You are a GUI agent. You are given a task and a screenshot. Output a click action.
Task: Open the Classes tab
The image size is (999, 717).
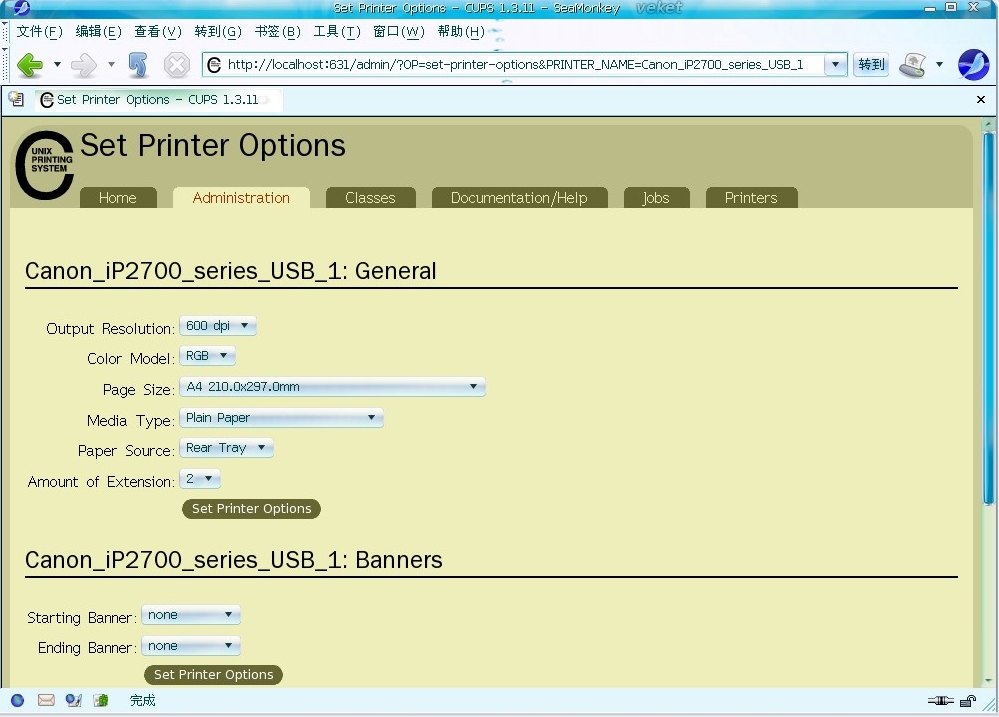coord(370,198)
